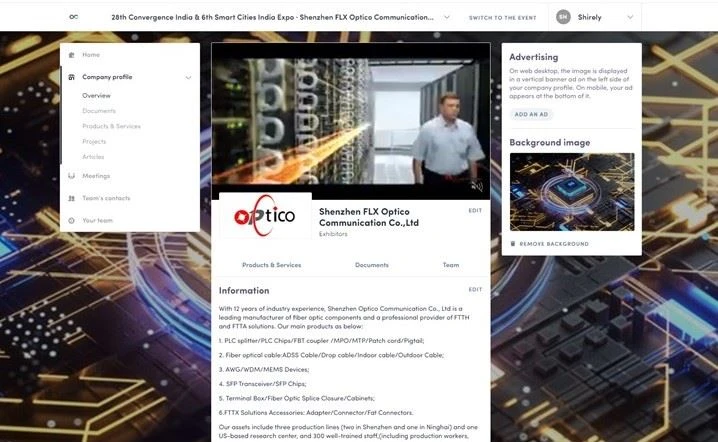
Task: Click the company banner video
Action: click(x=351, y=121)
